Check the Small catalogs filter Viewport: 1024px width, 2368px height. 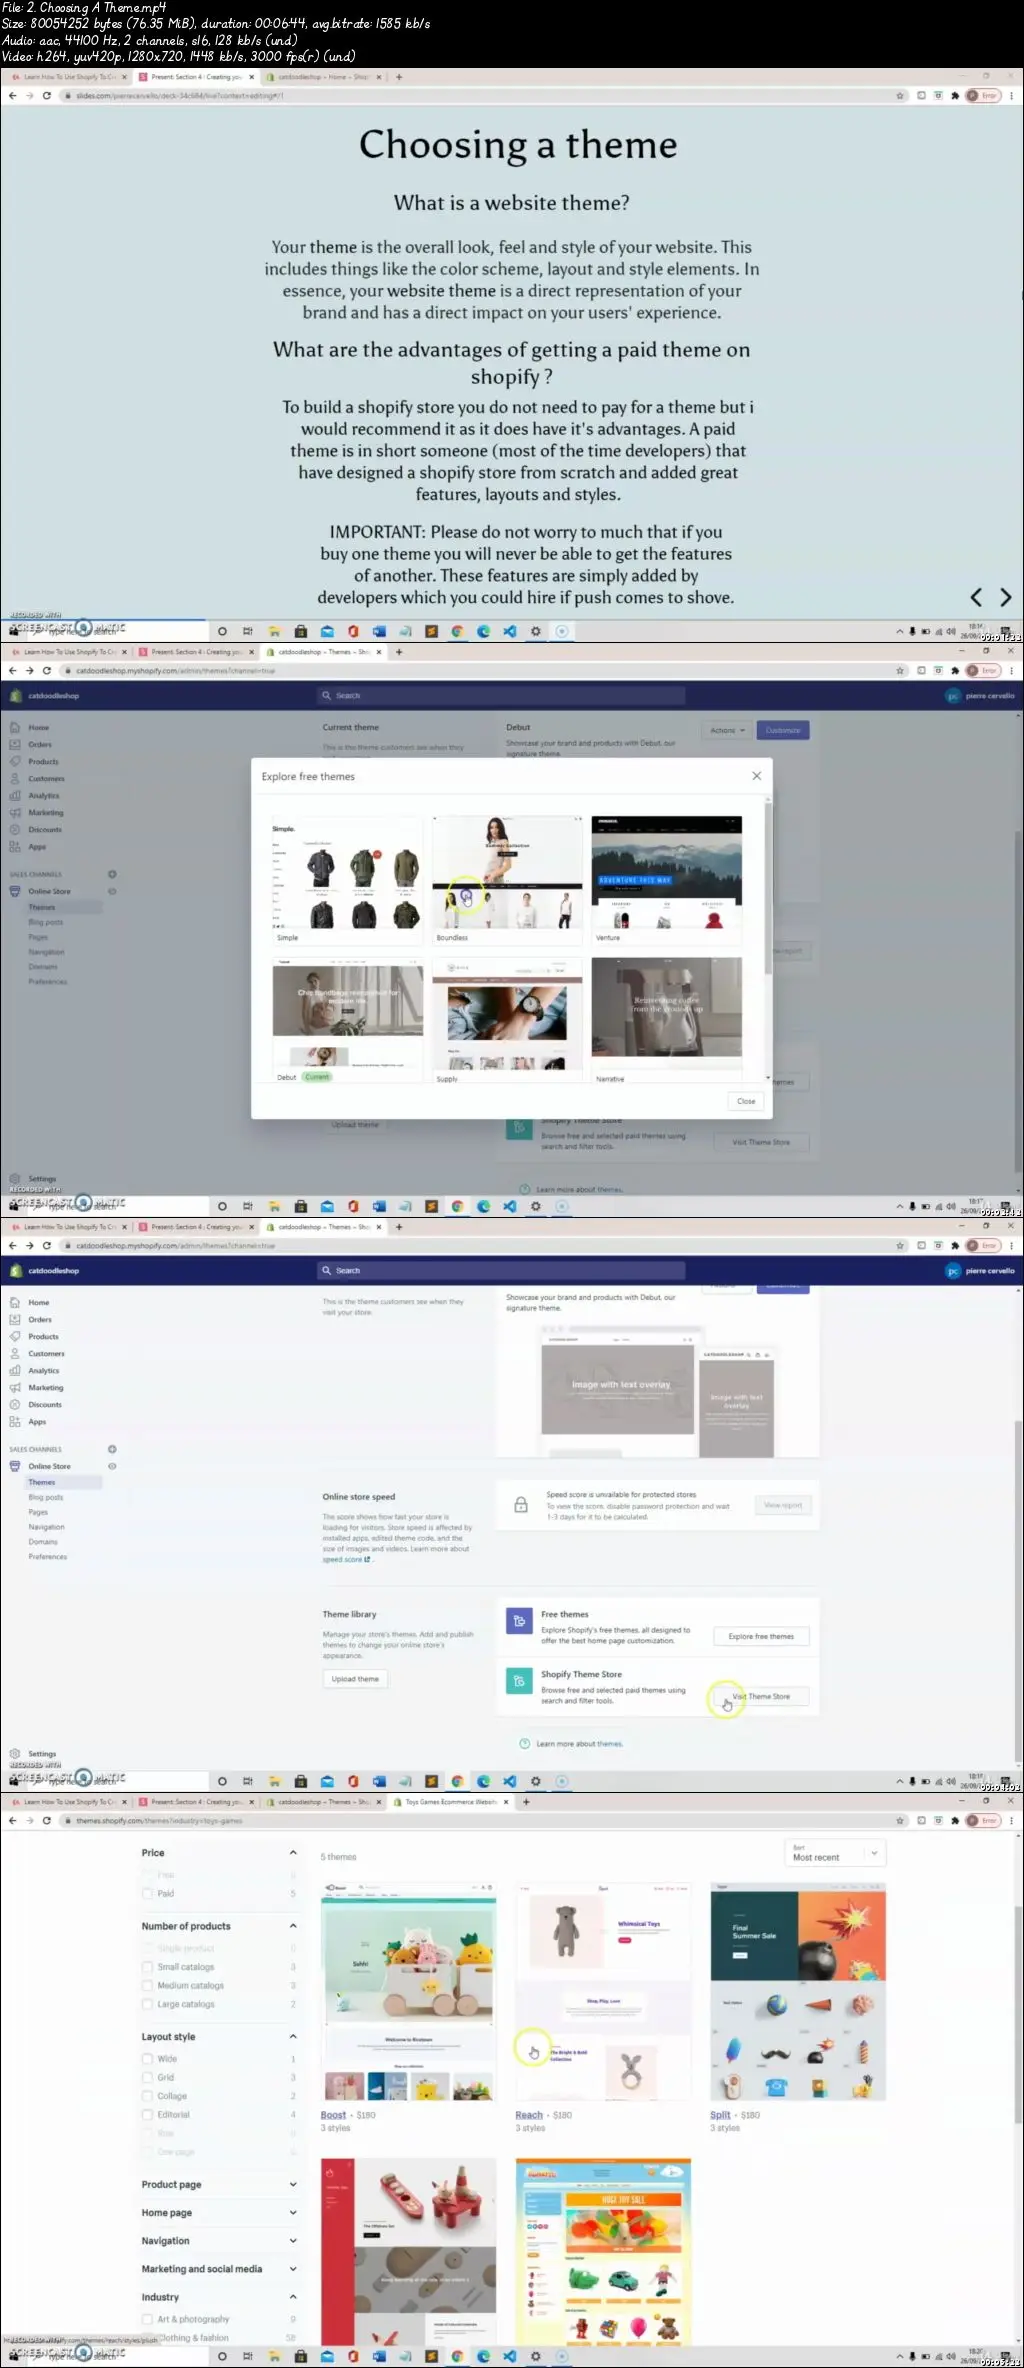click(148, 1966)
